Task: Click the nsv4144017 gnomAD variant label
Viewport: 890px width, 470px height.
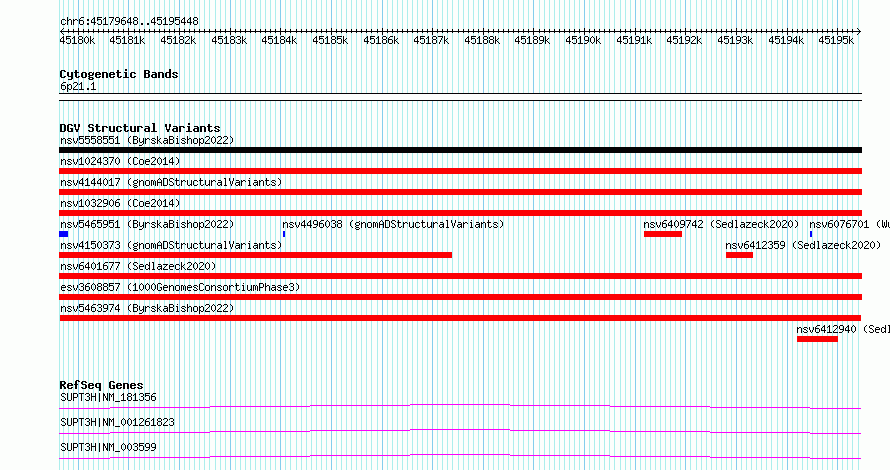Action: point(171,182)
